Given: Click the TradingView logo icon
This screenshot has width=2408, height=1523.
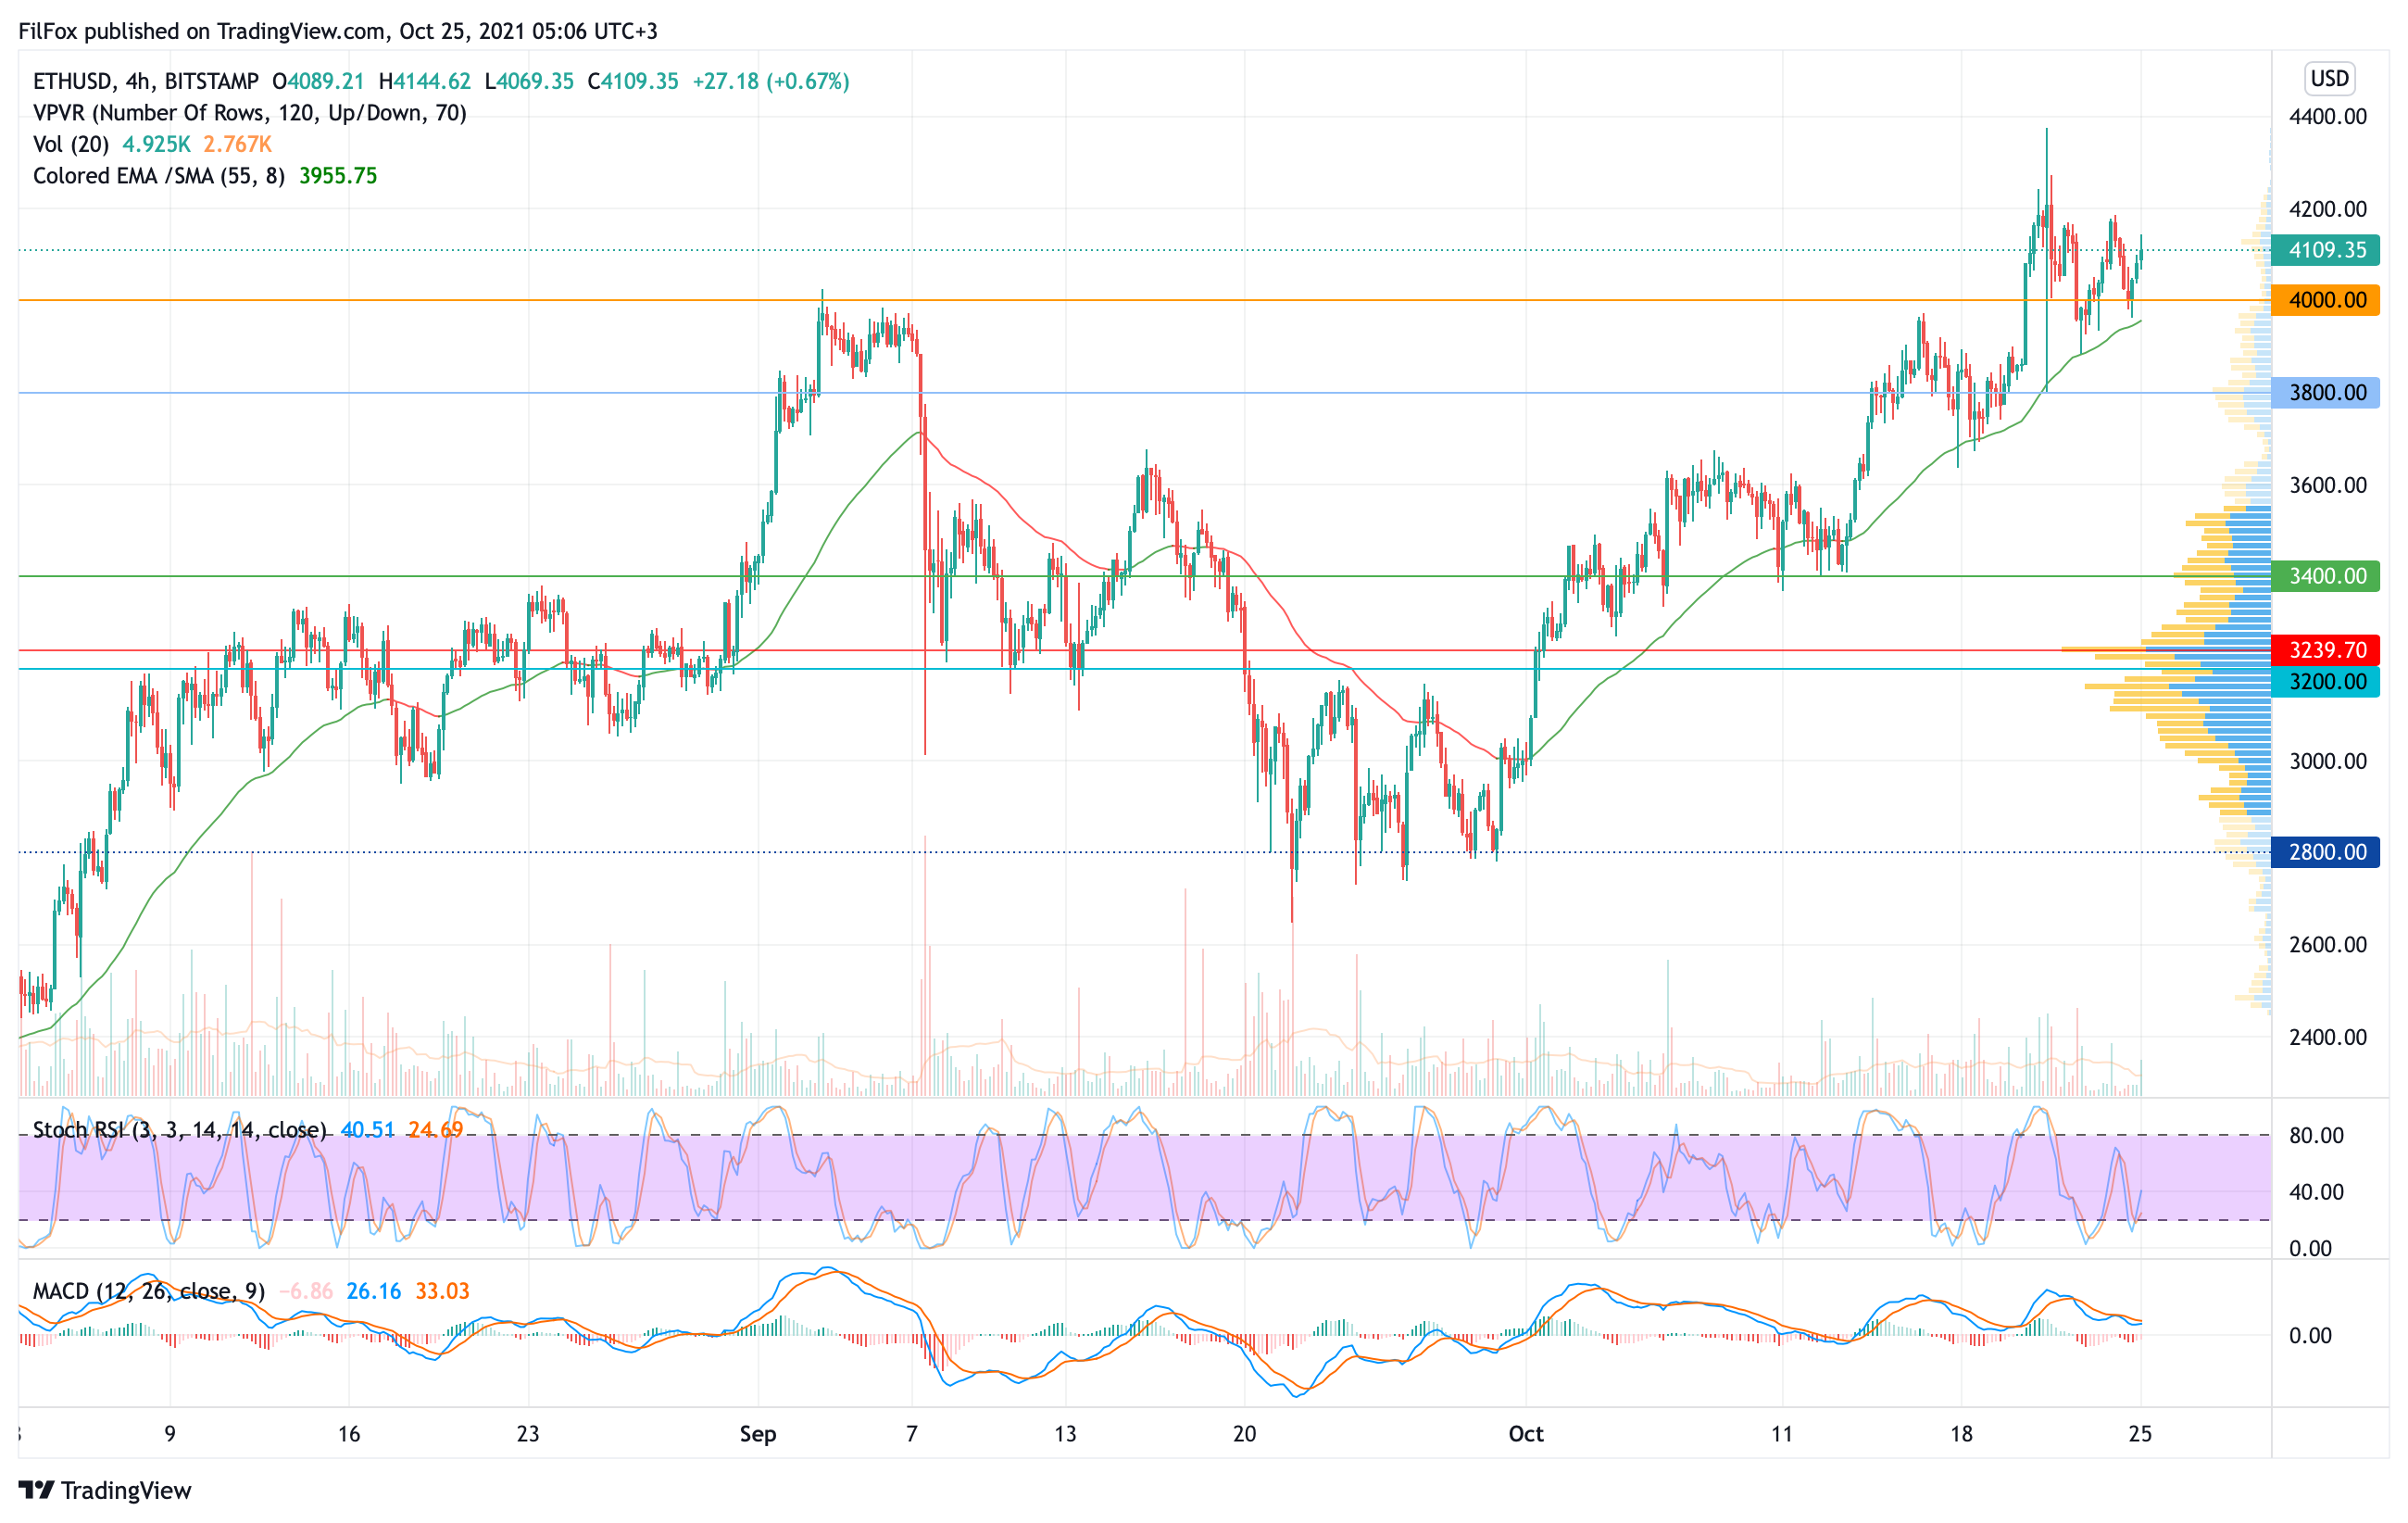Looking at the screenshot, I should pyautogui.click(x=36, y=1490).
